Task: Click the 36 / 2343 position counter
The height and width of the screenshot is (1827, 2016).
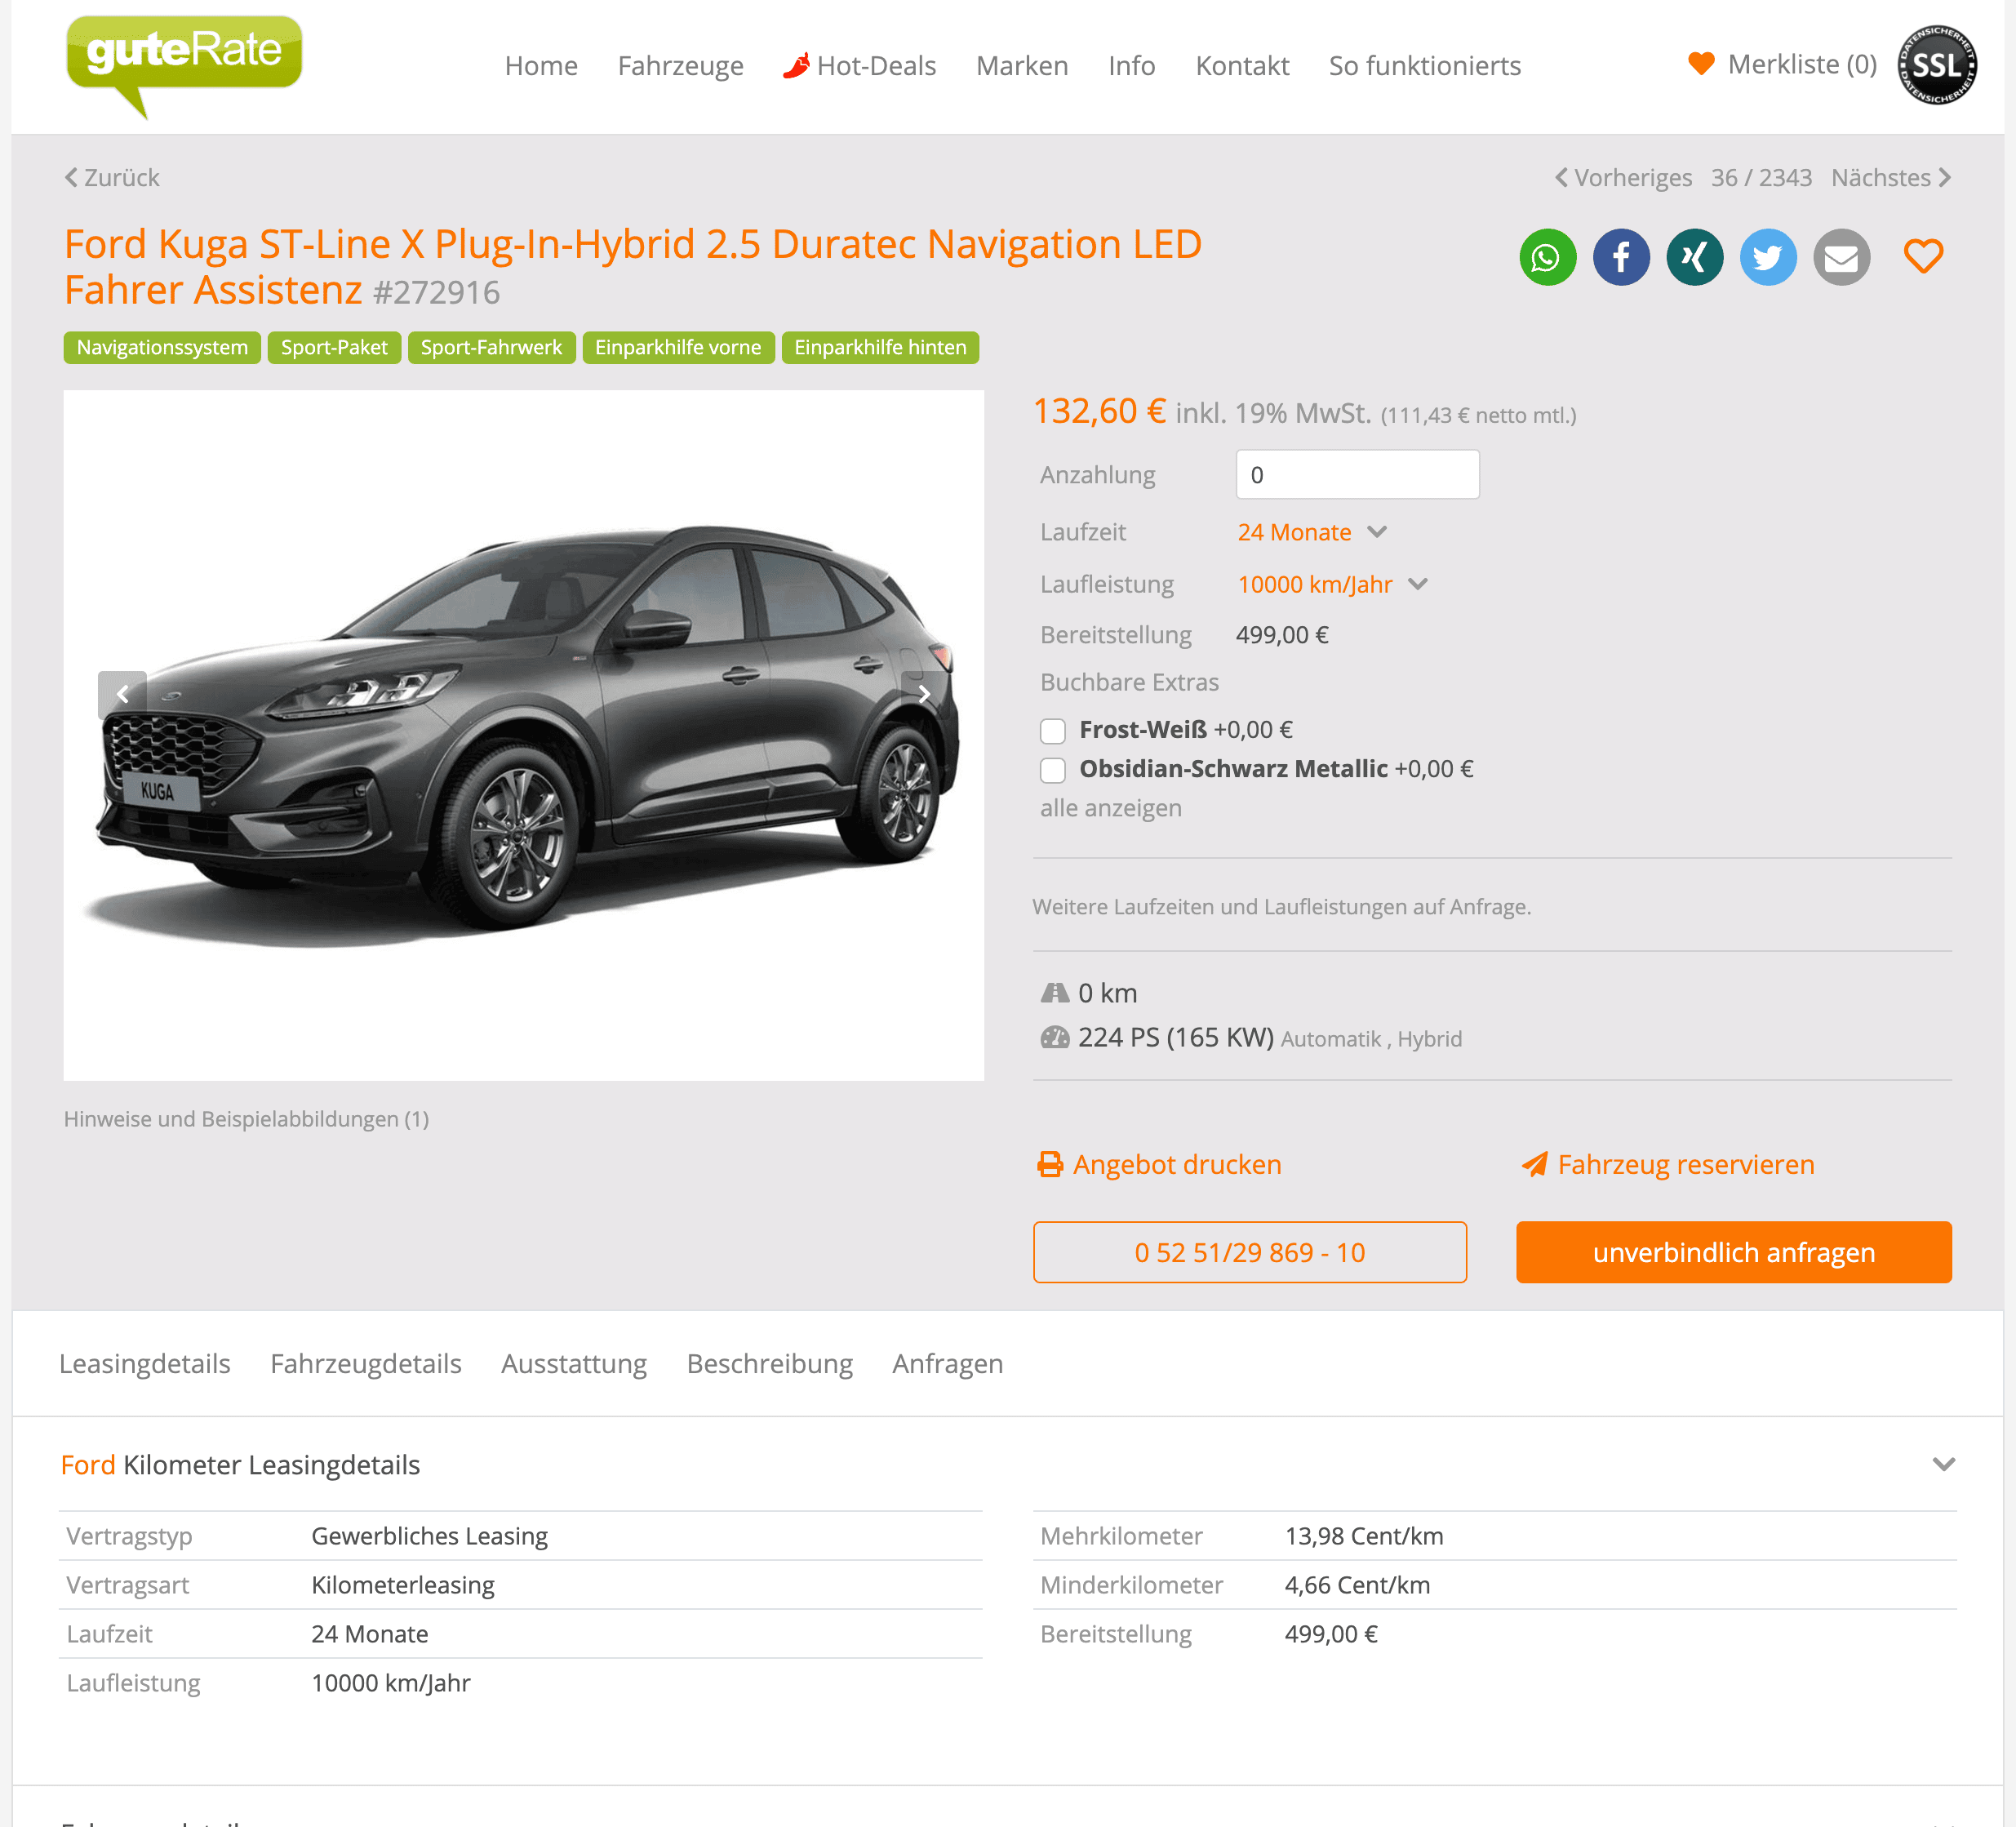Action: [1761, 177]
